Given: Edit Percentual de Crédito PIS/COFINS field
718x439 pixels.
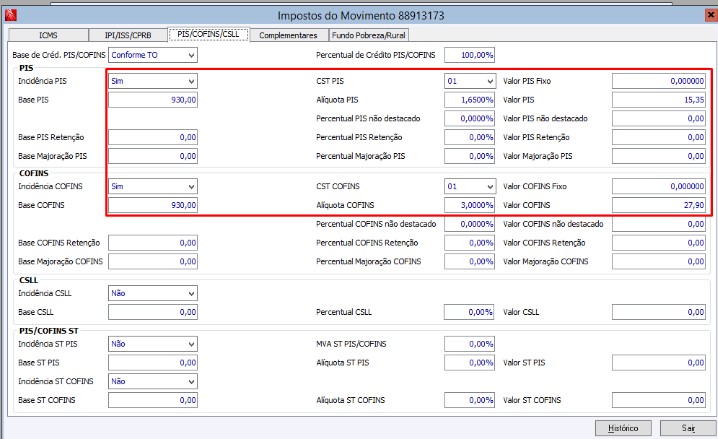Looking at the screenshot, I should pyautogui.click(x=469, y=55).
